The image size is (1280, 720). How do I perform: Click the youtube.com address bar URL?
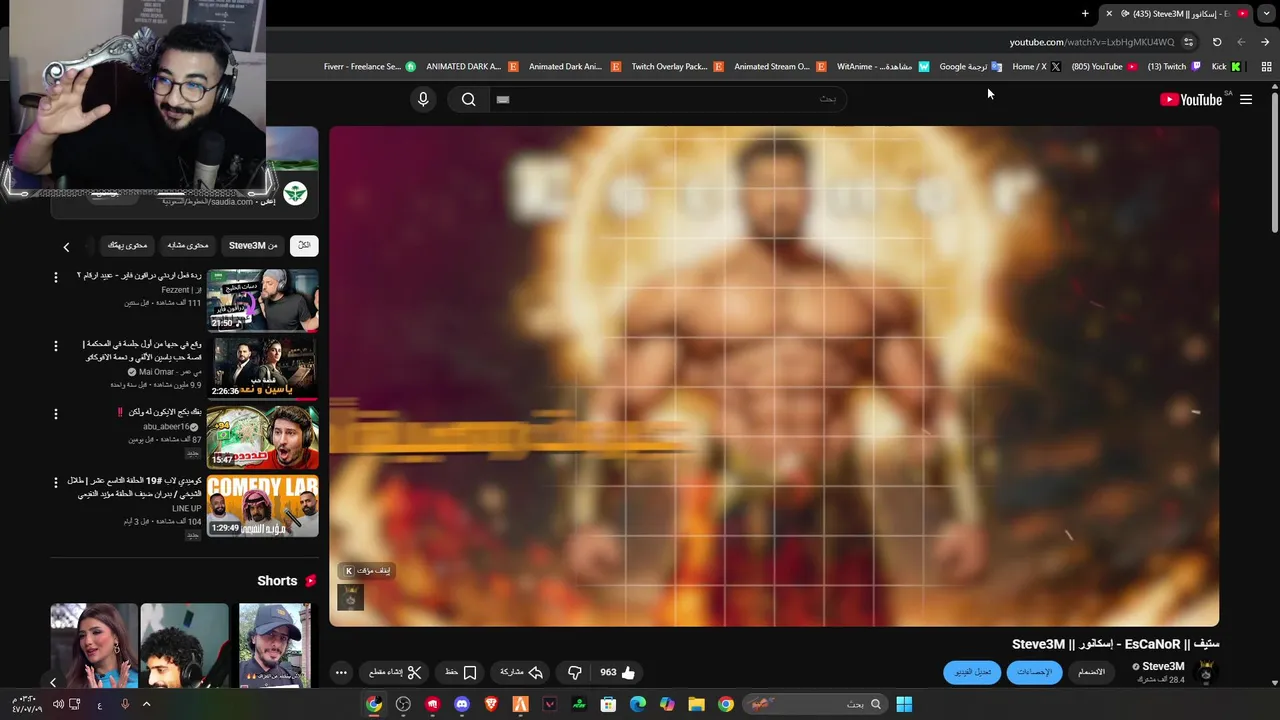pyautogui.click(x=1092, y=42)
